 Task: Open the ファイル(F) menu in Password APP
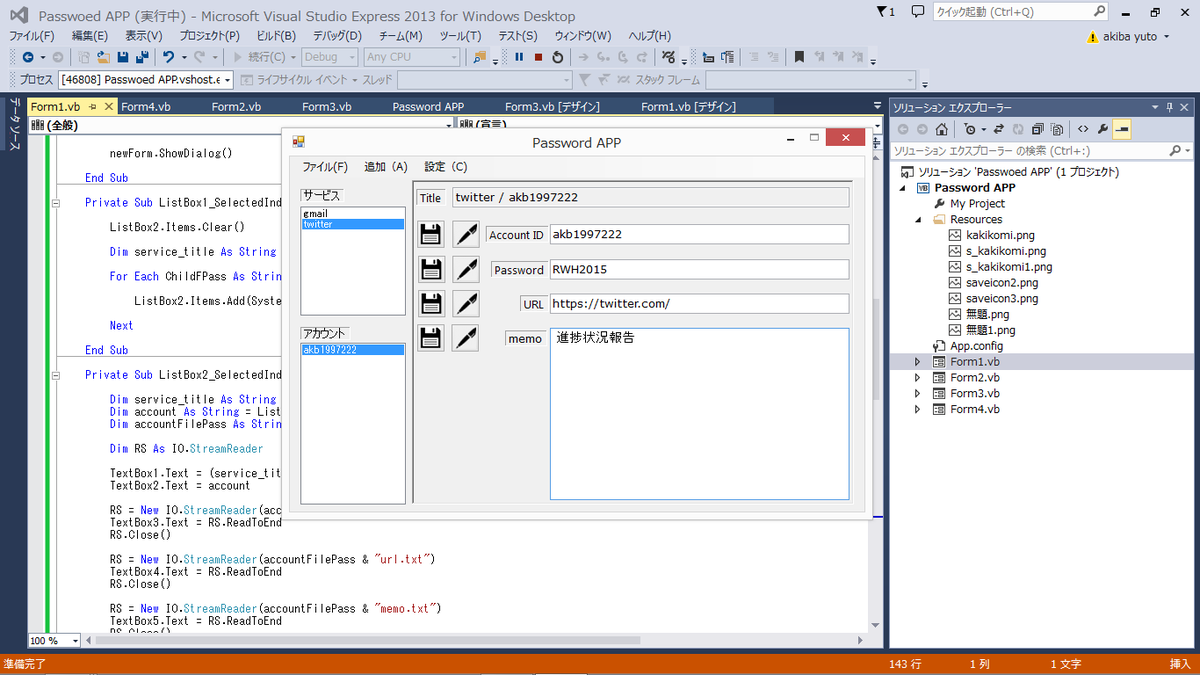coord(325,167)
